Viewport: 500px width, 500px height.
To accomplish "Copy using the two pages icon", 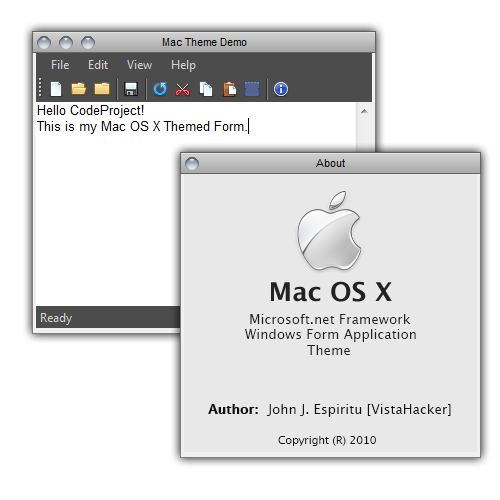I will click(206, 89).
